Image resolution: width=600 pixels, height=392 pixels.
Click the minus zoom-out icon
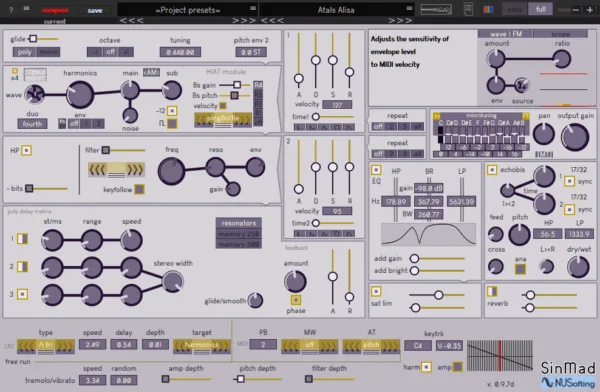click(576, 10)
